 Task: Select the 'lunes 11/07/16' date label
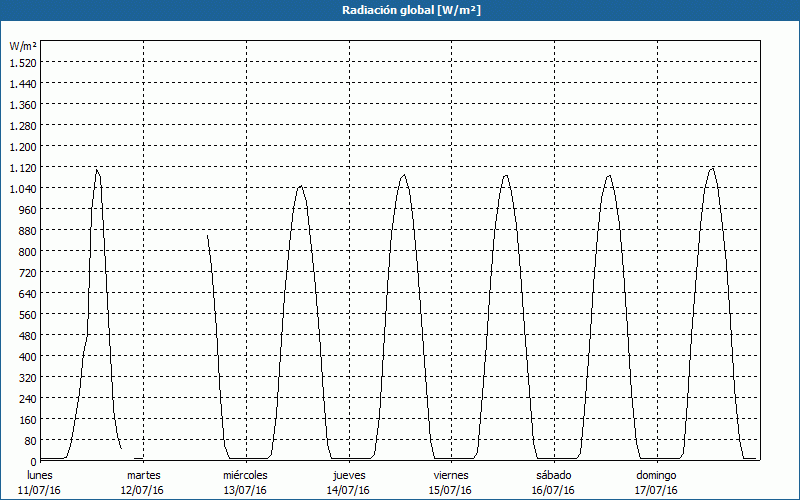click(40, 482)
